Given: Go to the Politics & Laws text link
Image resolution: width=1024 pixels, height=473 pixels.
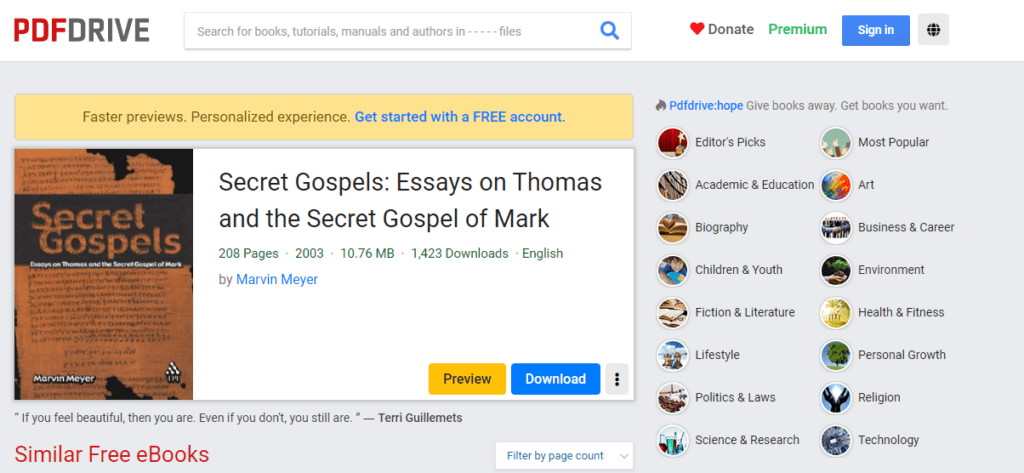Looking at the screenshot, I should 735,397.
